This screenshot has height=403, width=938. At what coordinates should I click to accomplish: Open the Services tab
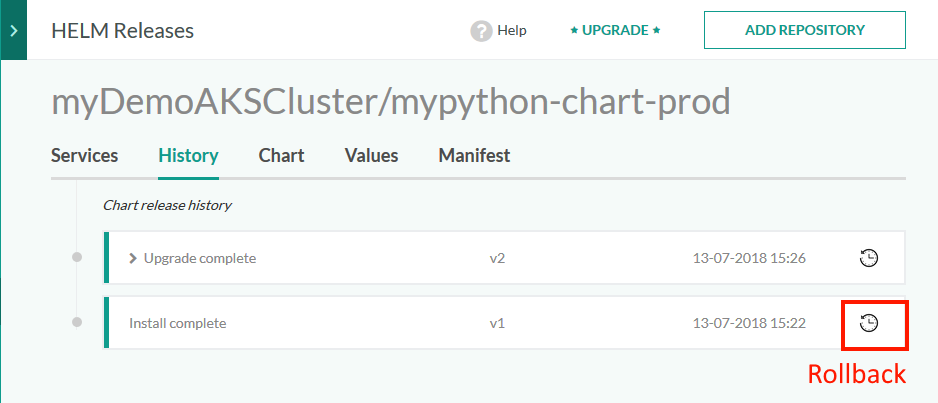click(x=84, y=155)
